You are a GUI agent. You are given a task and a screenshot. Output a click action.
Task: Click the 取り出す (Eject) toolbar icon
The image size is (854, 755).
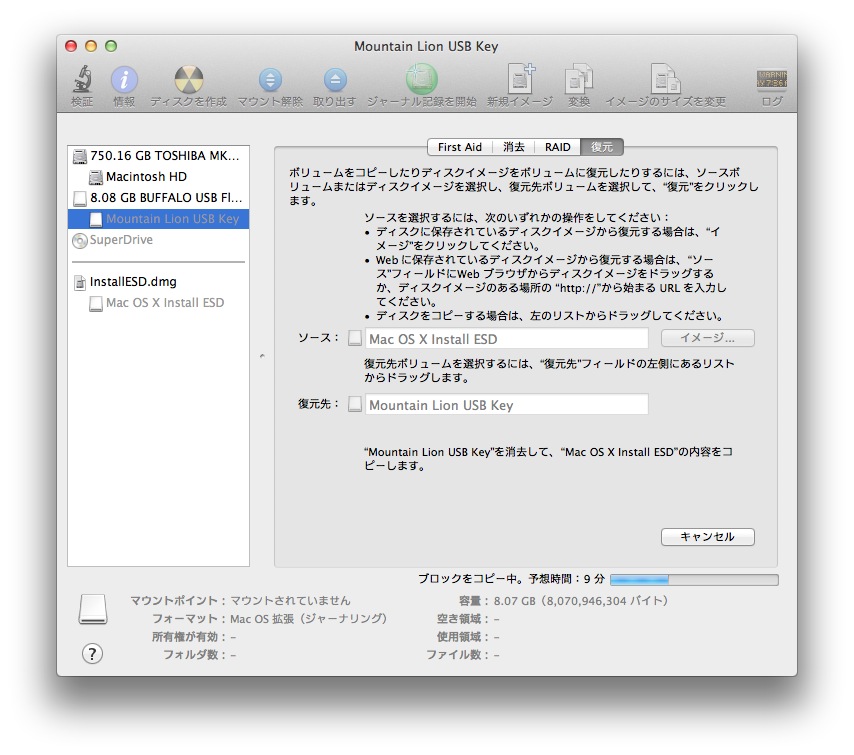pos(335,80)
